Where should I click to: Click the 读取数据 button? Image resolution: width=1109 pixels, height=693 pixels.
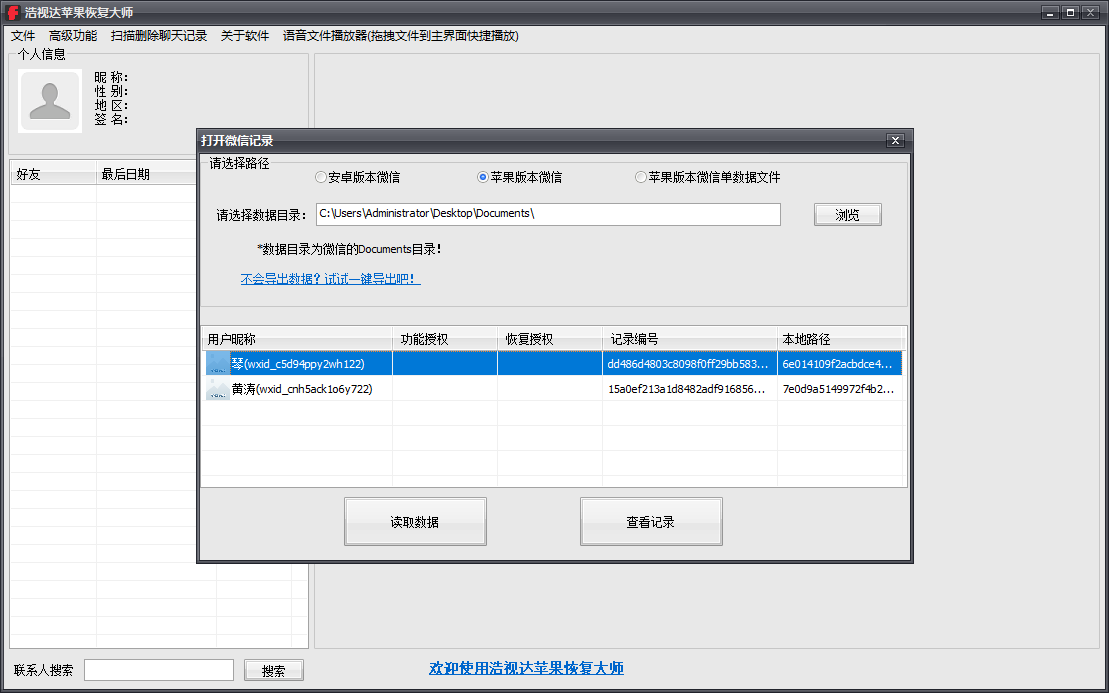point(415,522)
